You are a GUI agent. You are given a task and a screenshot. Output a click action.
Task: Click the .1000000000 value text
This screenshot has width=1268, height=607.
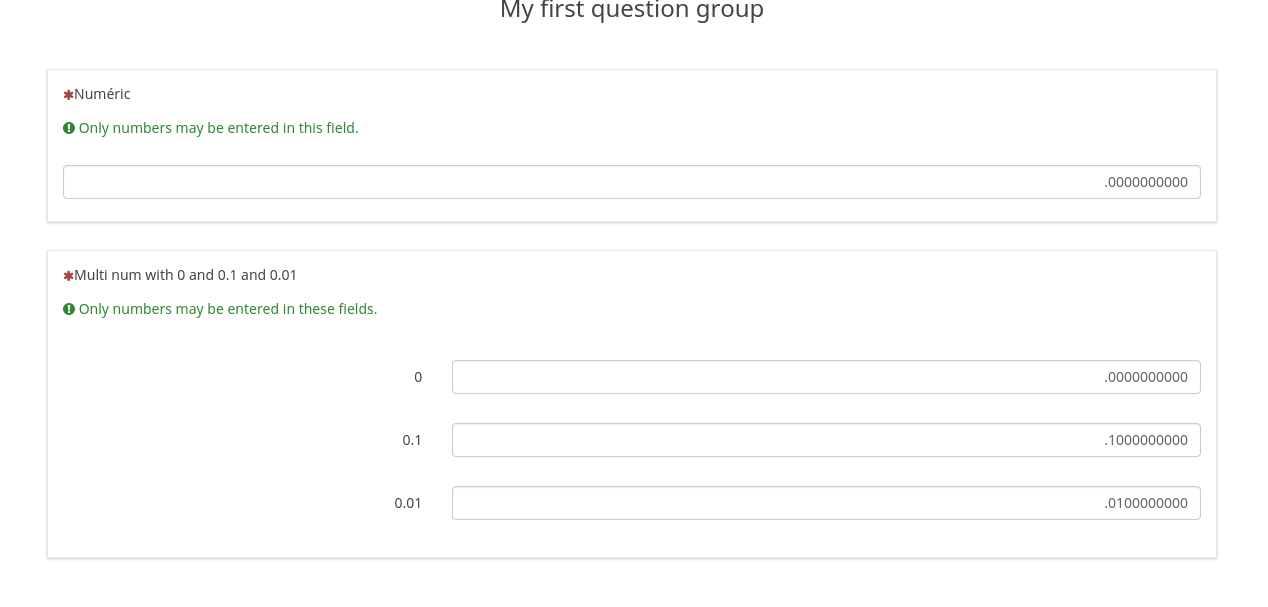(x=1146, y=440)
